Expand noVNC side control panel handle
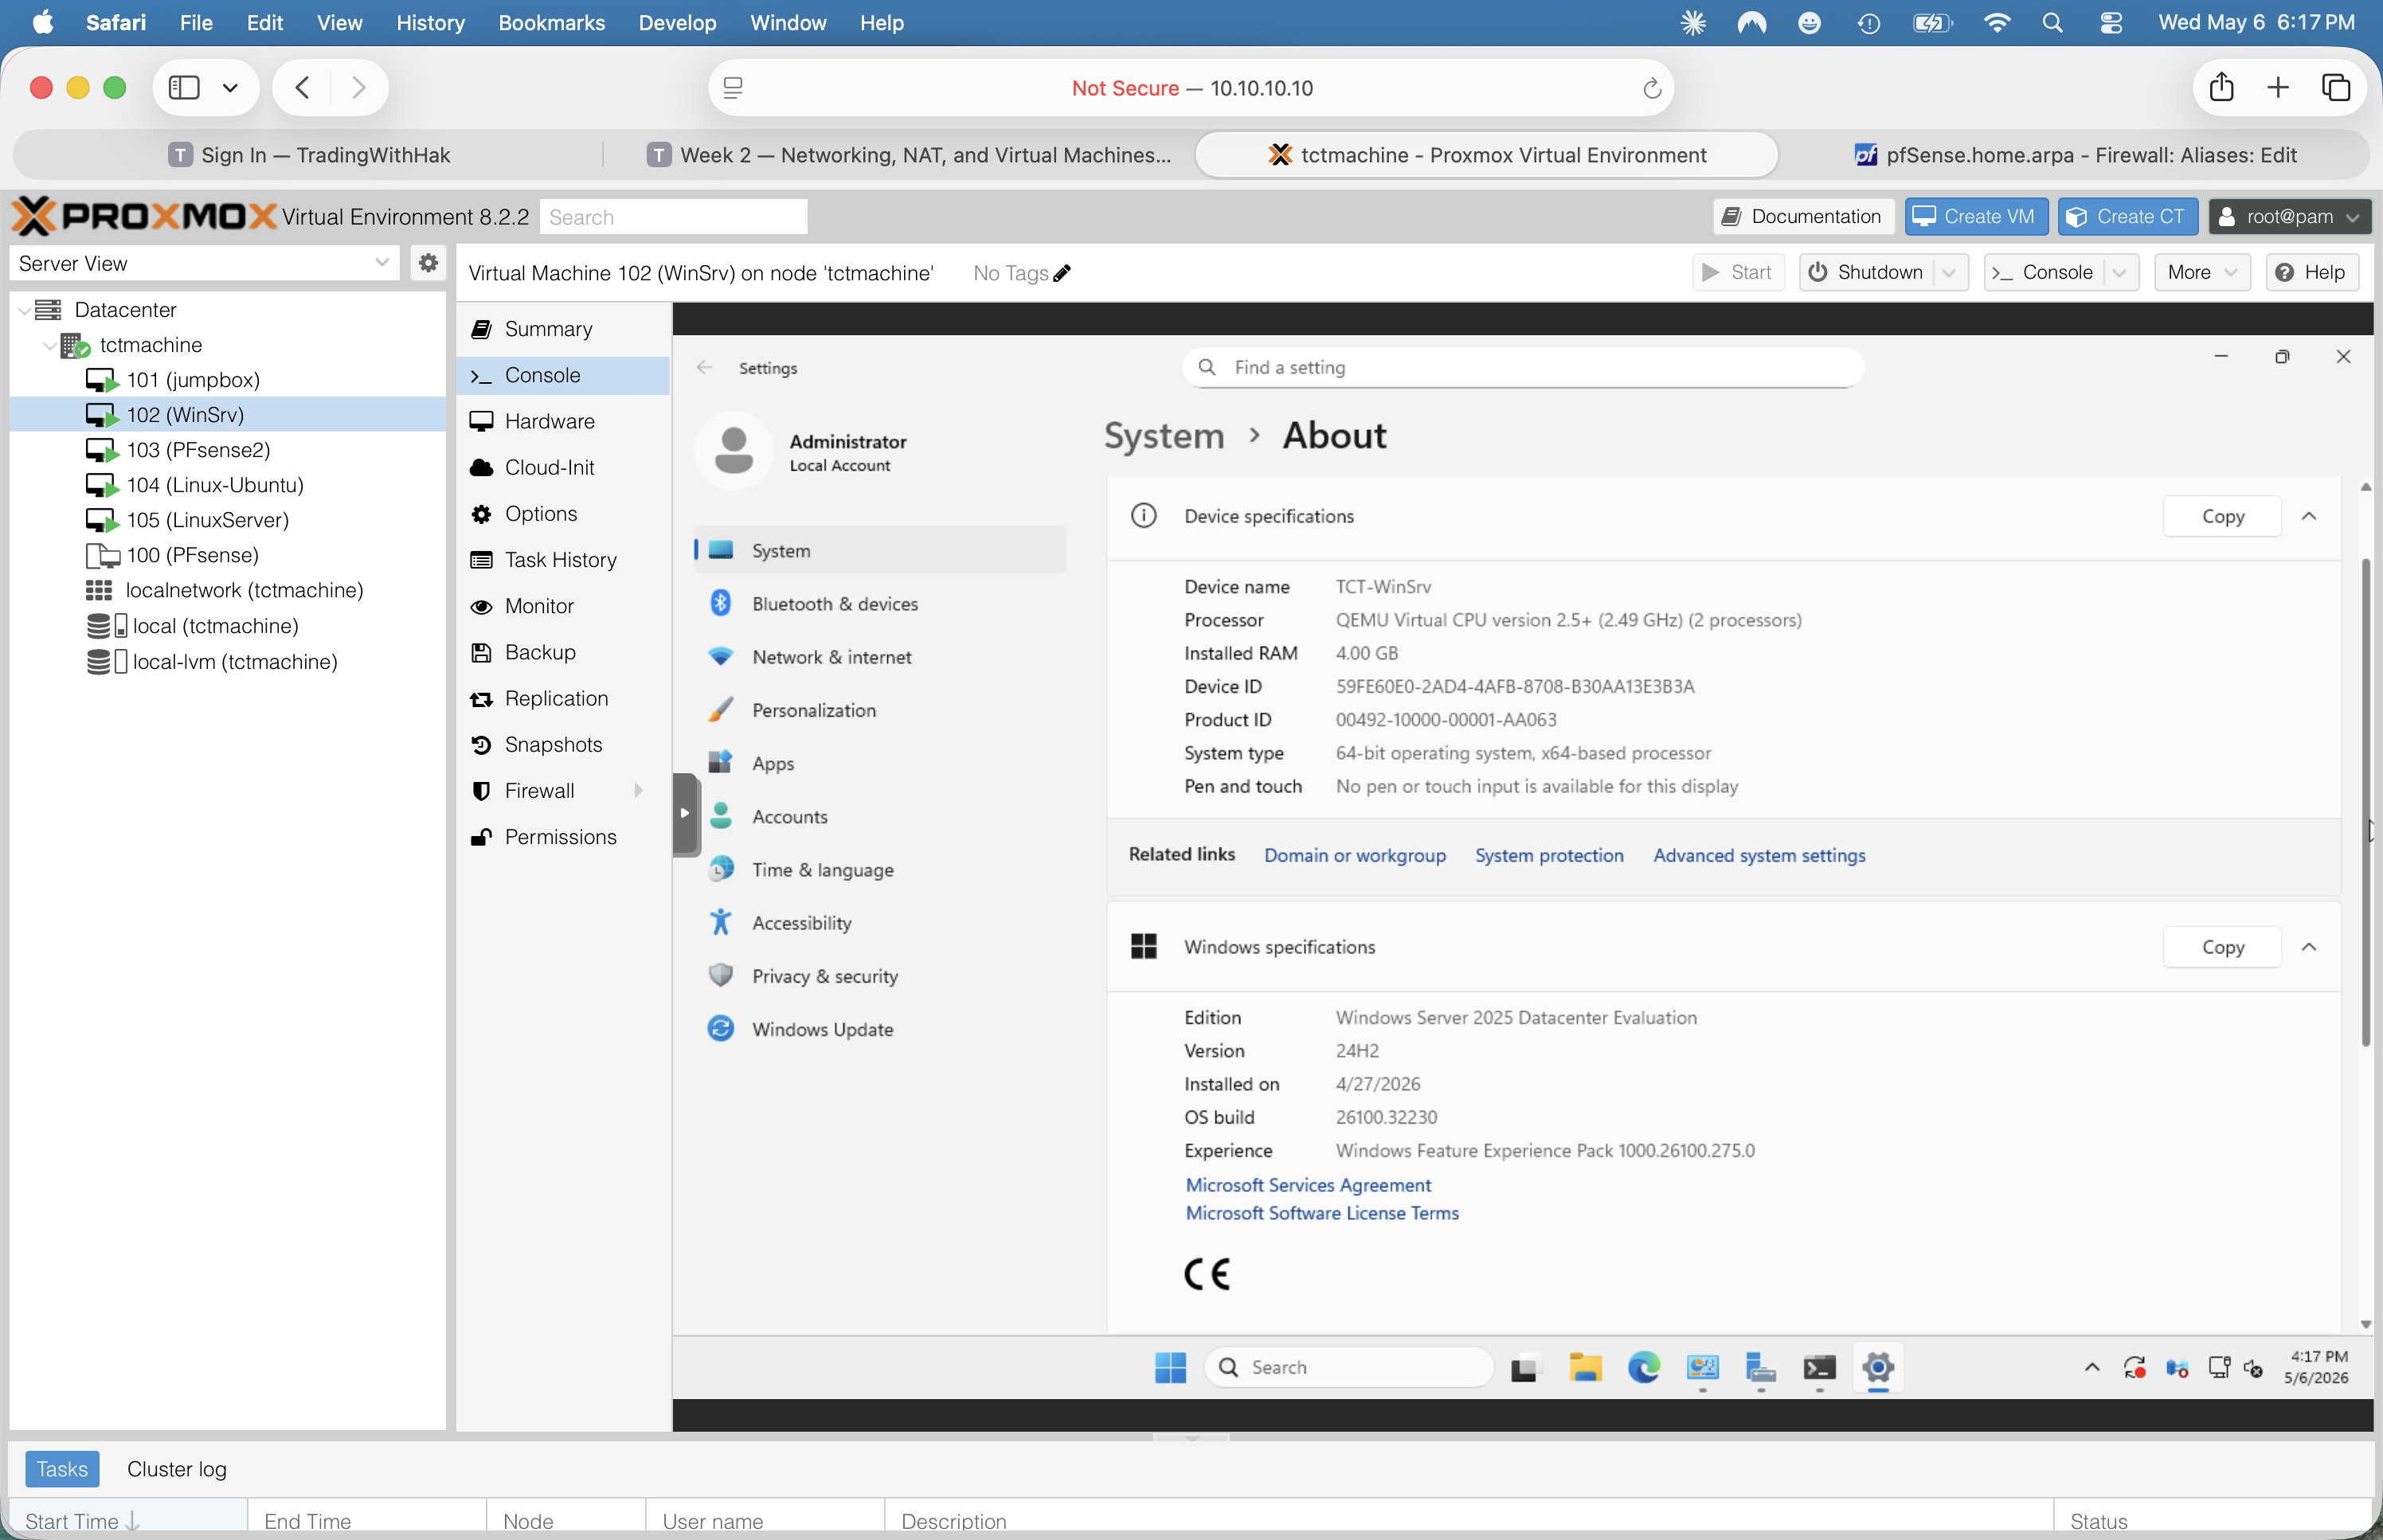Viewport: 2383px width, 1540px height. point(685,814)
